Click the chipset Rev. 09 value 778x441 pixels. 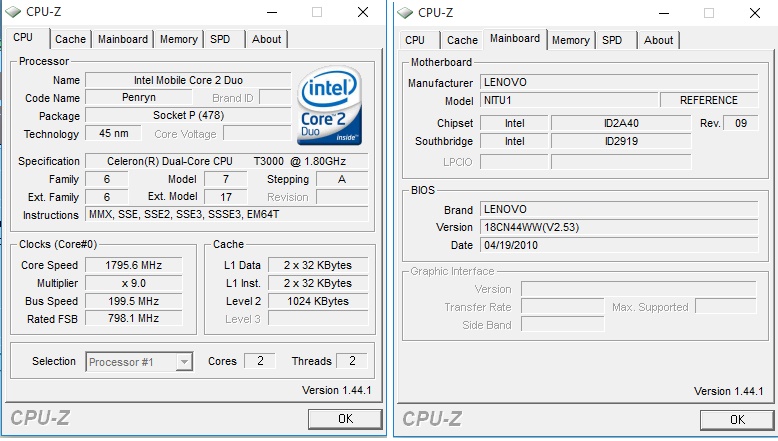coord(741,123)
